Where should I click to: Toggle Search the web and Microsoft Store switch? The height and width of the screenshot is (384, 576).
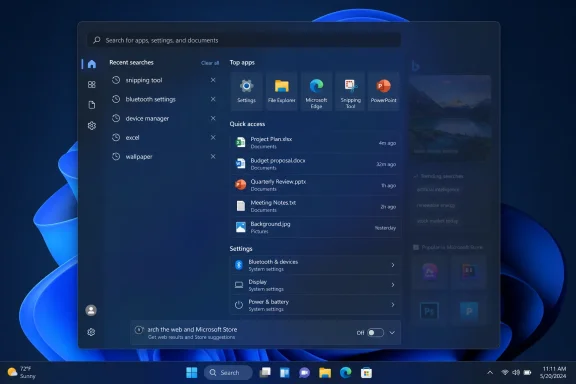pos(375,333)
